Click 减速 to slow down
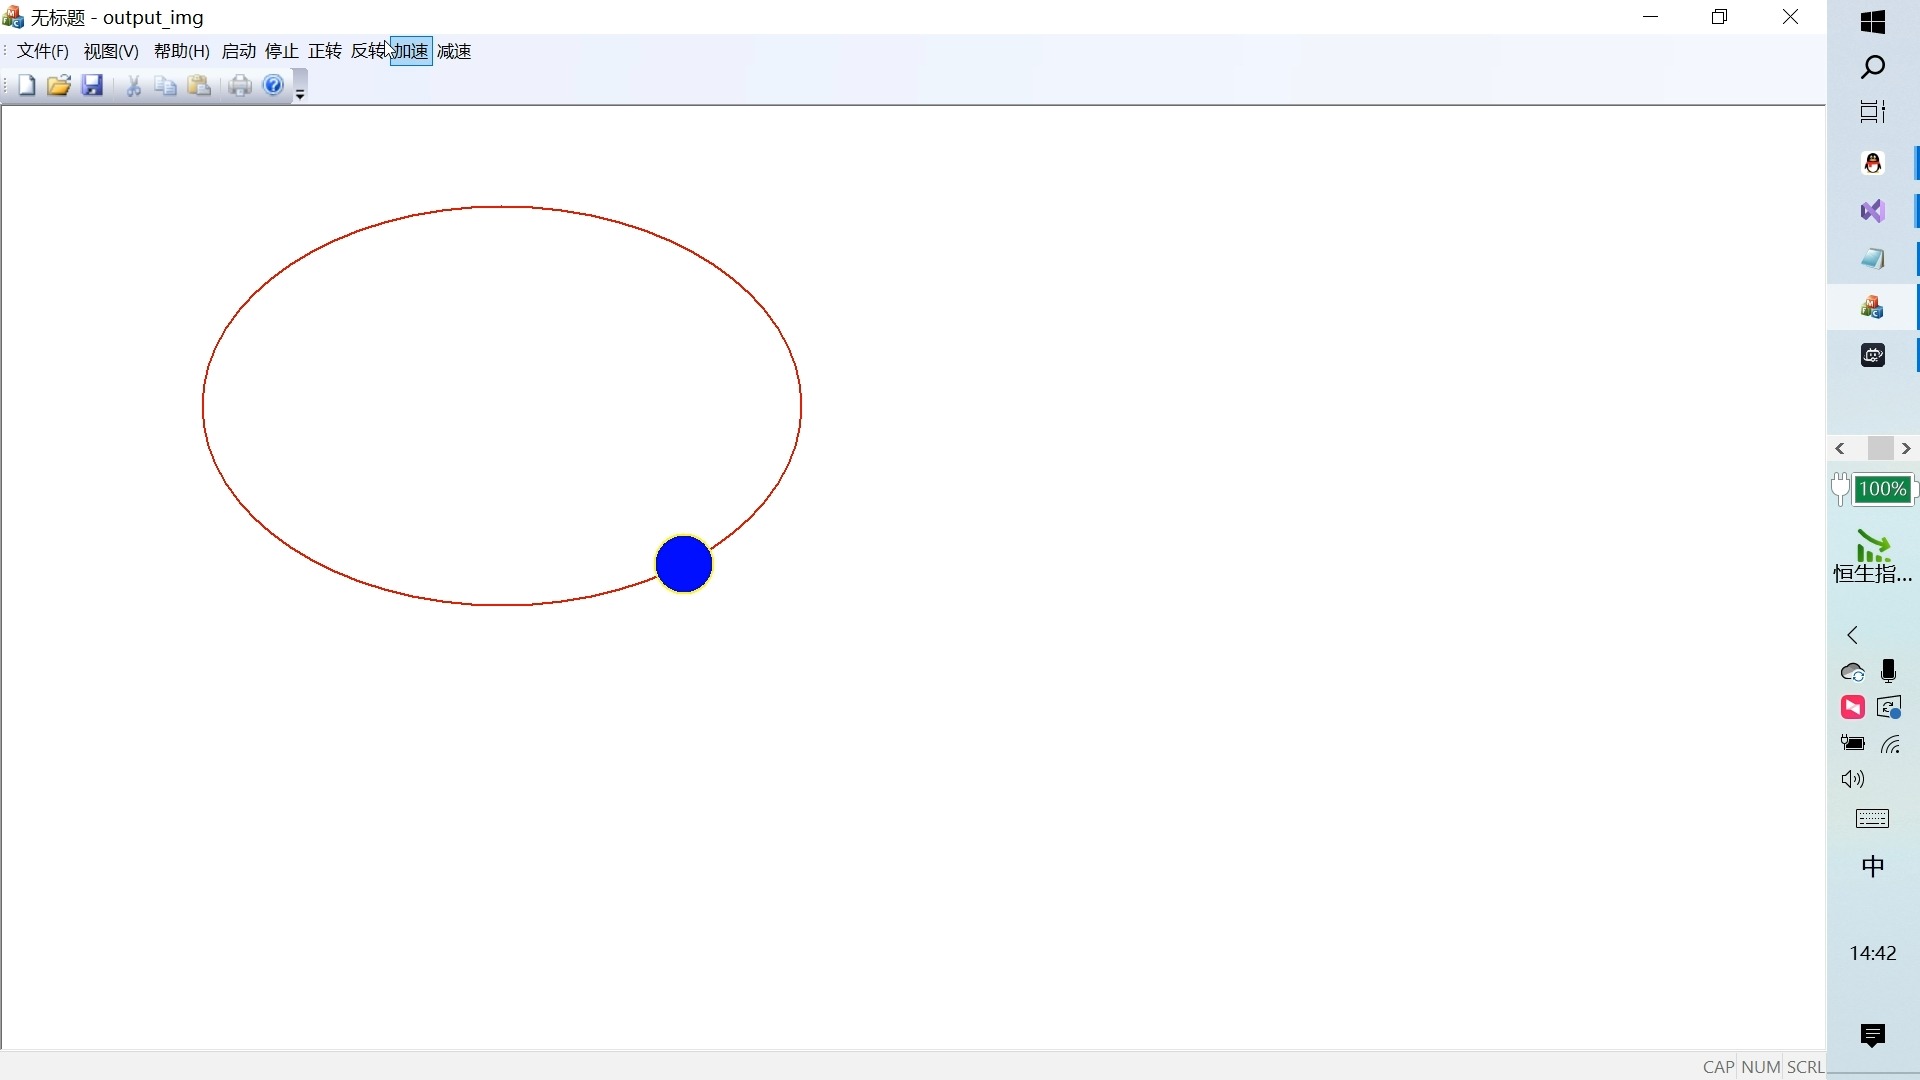Viewport: 1920px width, 1080px height. coord(454,51)
